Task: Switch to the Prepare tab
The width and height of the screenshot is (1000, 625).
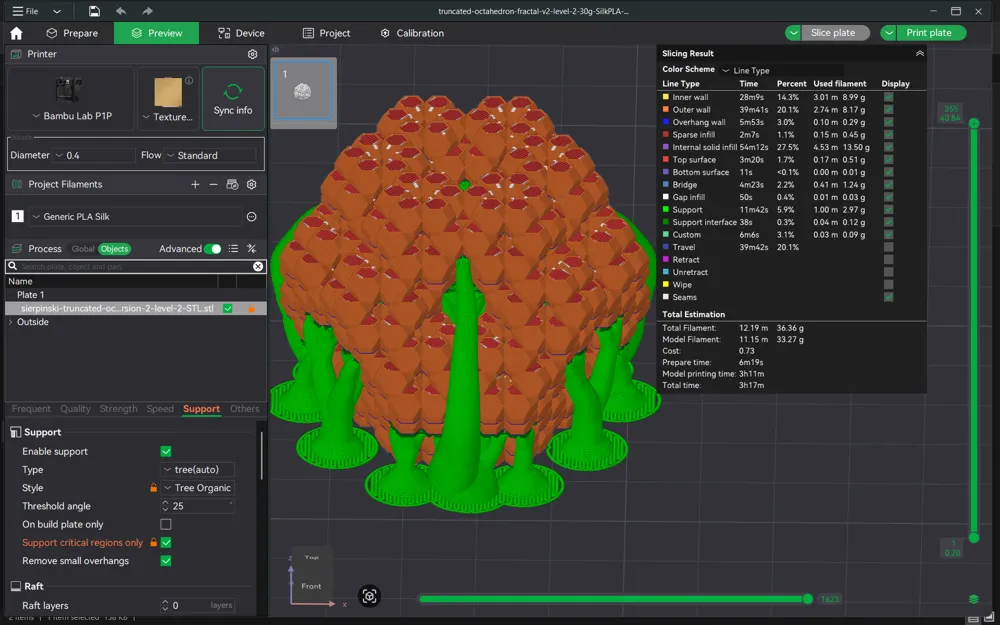Action: point(72,33)
